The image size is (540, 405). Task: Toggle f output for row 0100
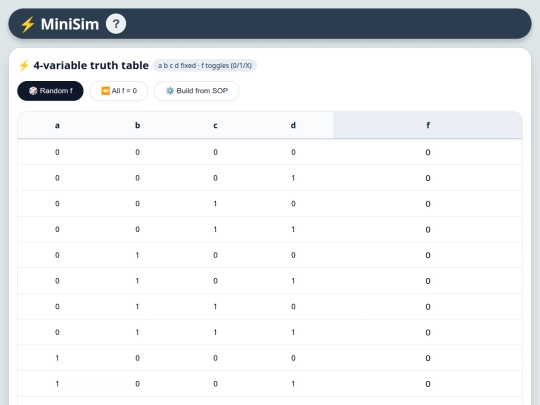pyautogui.click(x=428, y=255)
